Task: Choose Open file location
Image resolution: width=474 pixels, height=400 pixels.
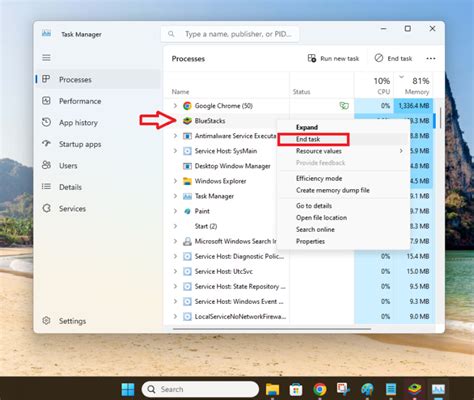Action: pos(343,218)
